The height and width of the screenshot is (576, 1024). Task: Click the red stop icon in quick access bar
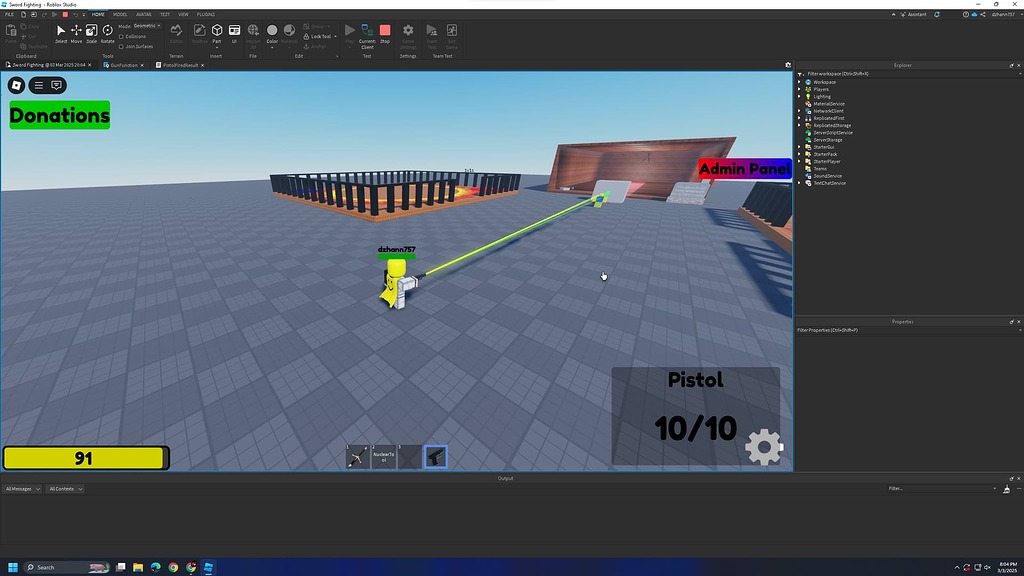[65, 14]
